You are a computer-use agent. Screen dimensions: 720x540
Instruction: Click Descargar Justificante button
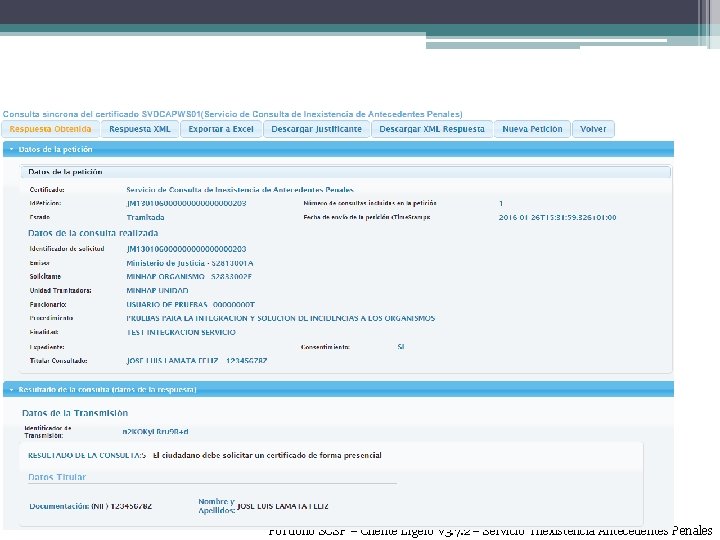coord(316,129)
